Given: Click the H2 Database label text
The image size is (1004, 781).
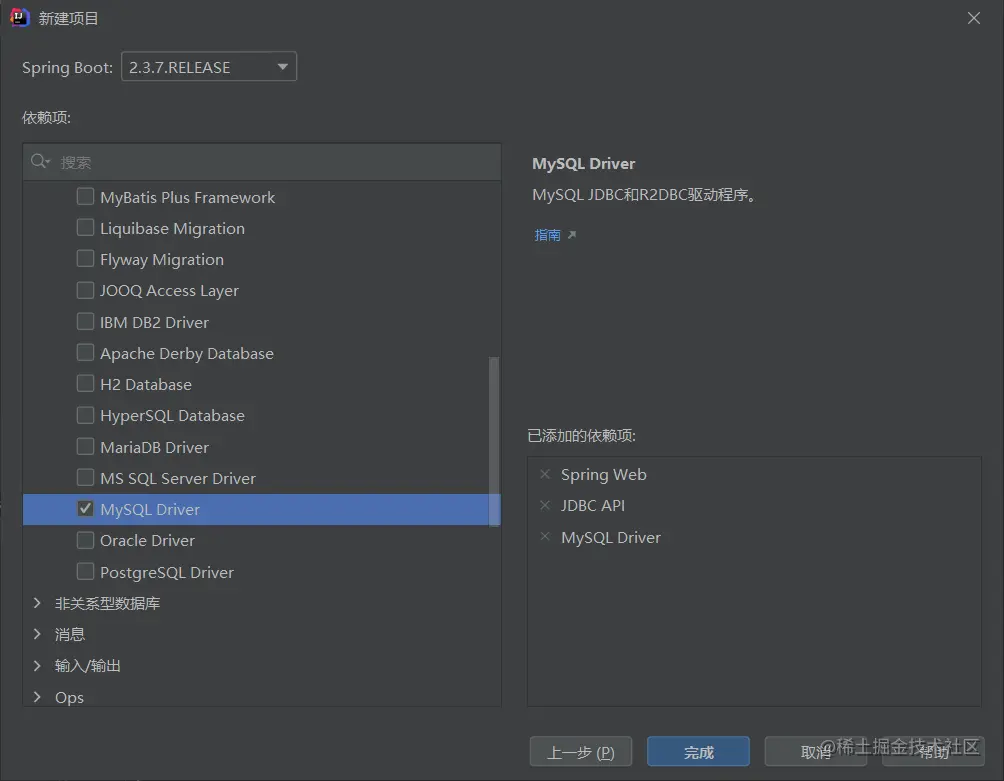Looking at the screenshot, I should tap(146, 385).
